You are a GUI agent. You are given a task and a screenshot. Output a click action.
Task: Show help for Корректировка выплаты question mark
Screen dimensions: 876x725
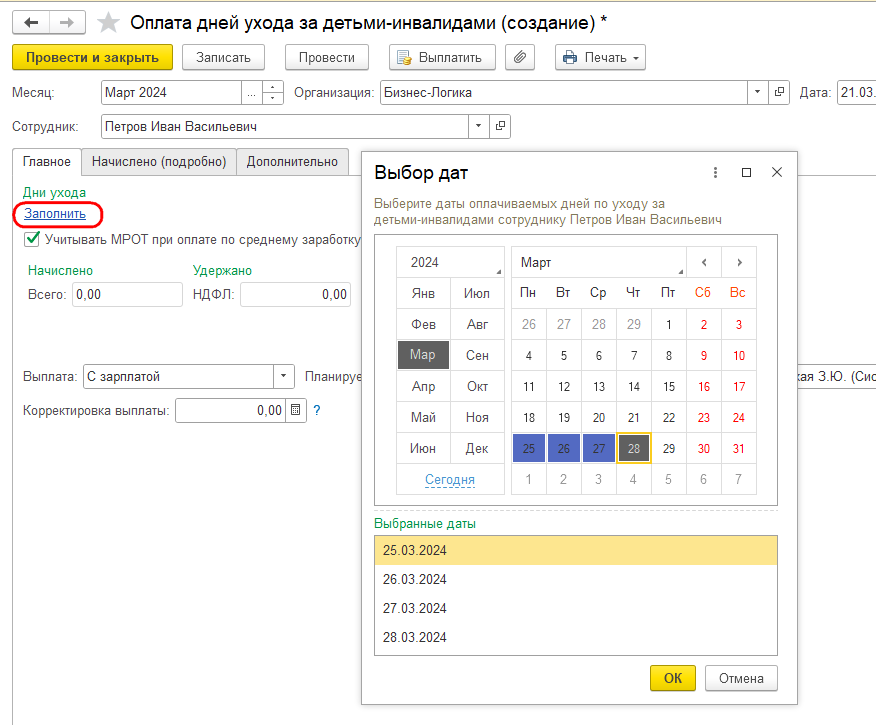[x=317, y=411]
